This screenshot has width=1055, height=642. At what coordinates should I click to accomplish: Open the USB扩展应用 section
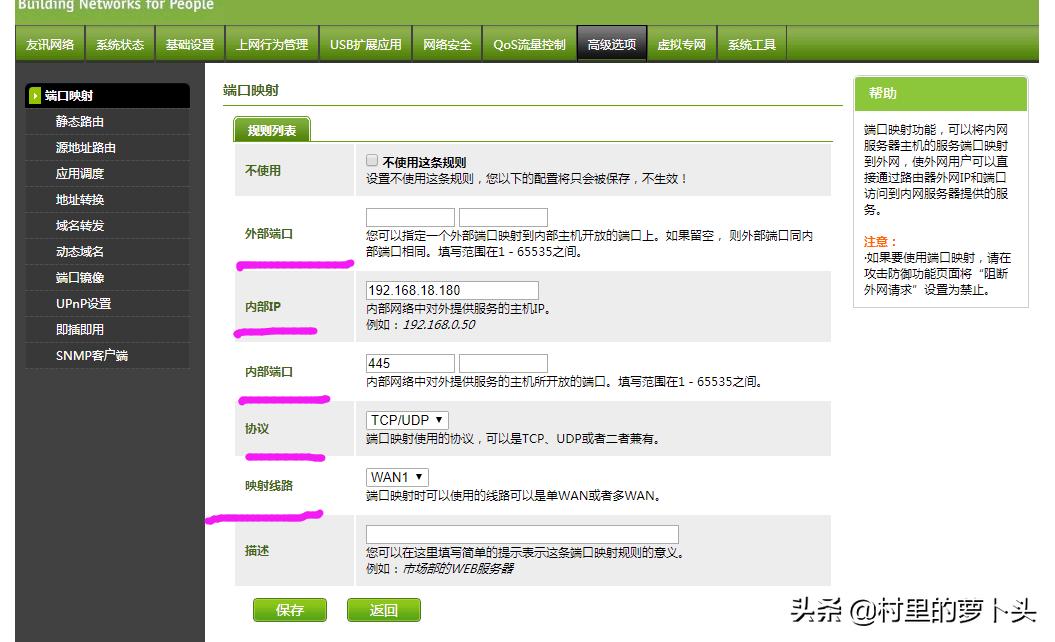365,43
